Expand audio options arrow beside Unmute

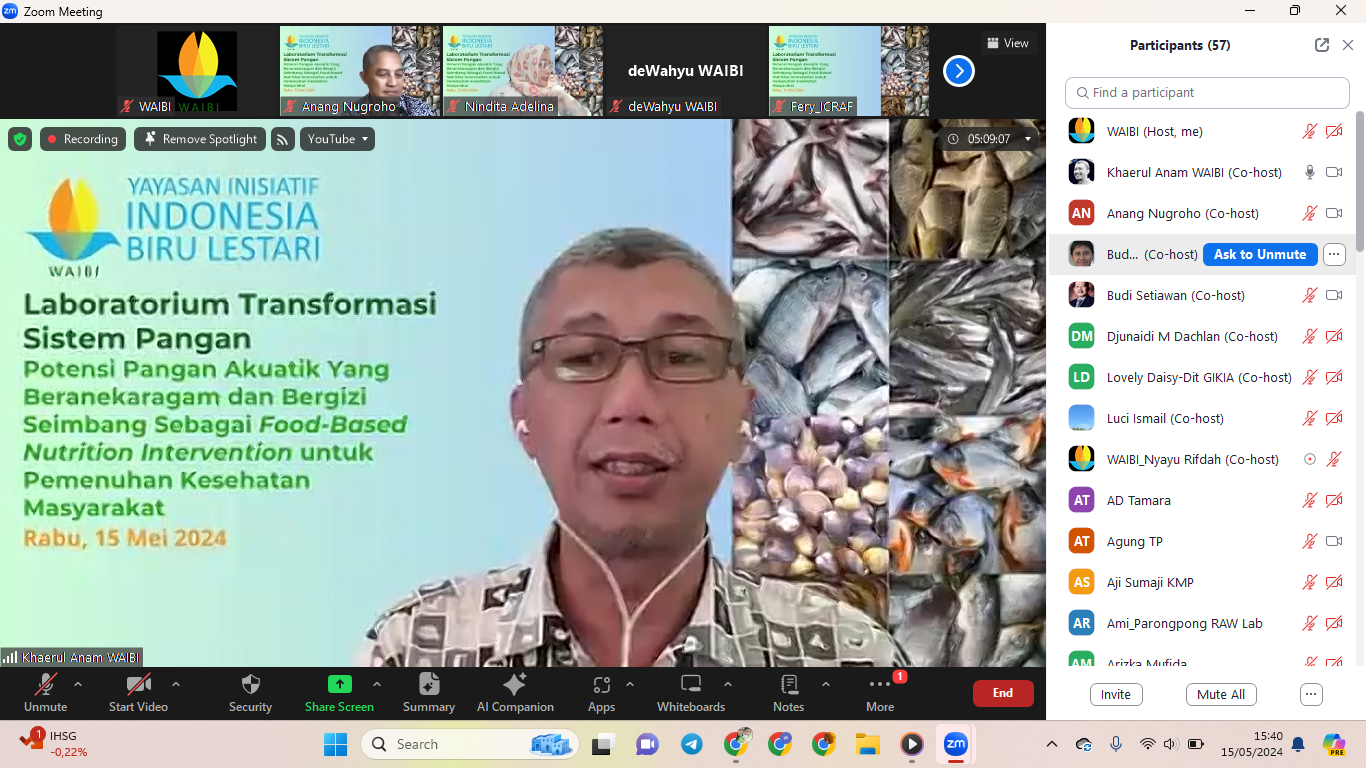click(78, 684)
